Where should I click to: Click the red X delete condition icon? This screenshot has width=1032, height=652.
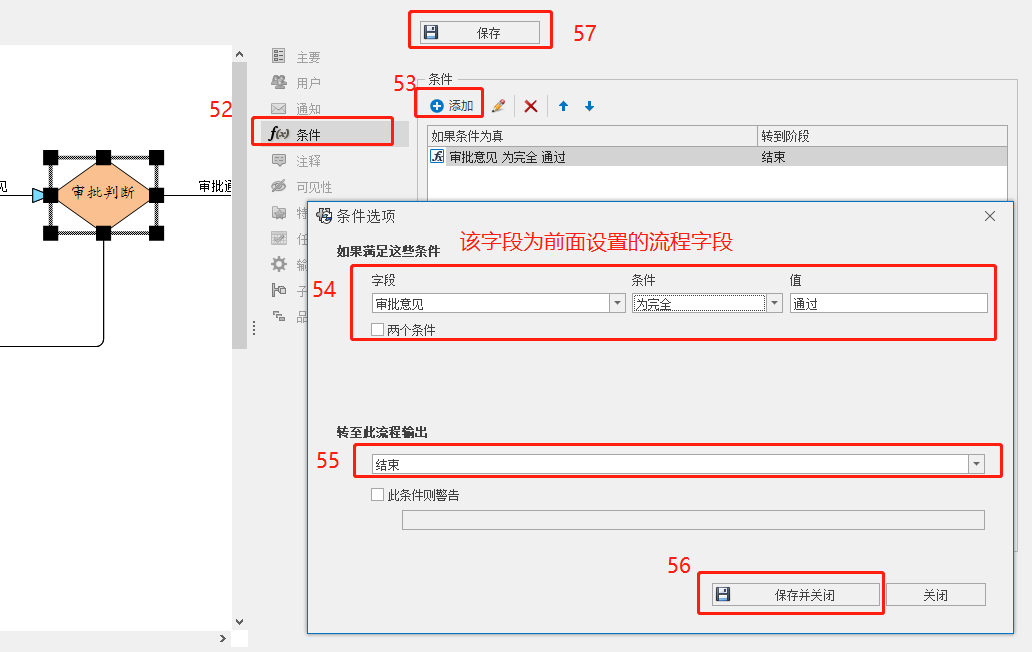[x=530, y=106]
